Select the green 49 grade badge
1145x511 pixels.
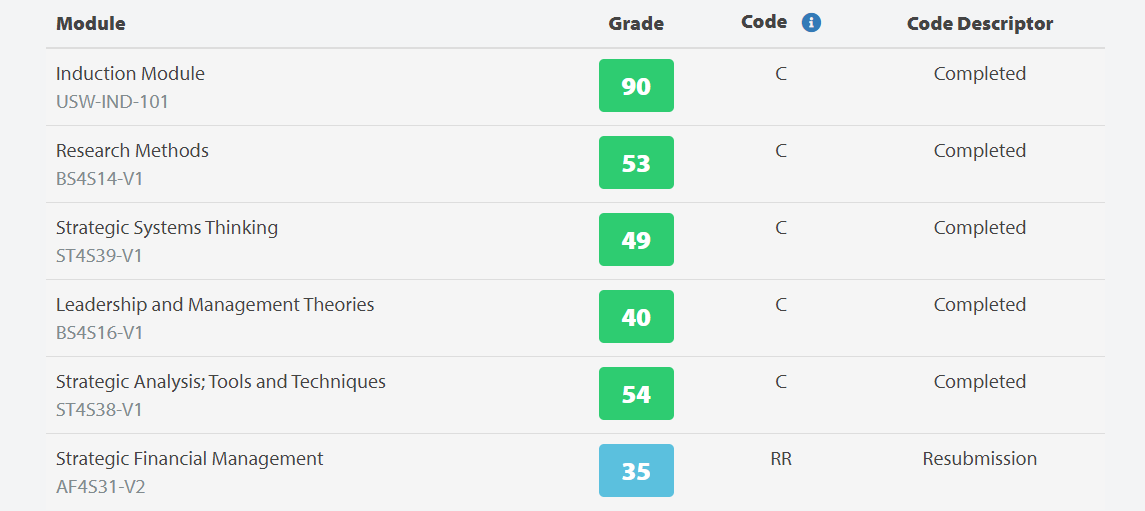(x=636, y=239)
